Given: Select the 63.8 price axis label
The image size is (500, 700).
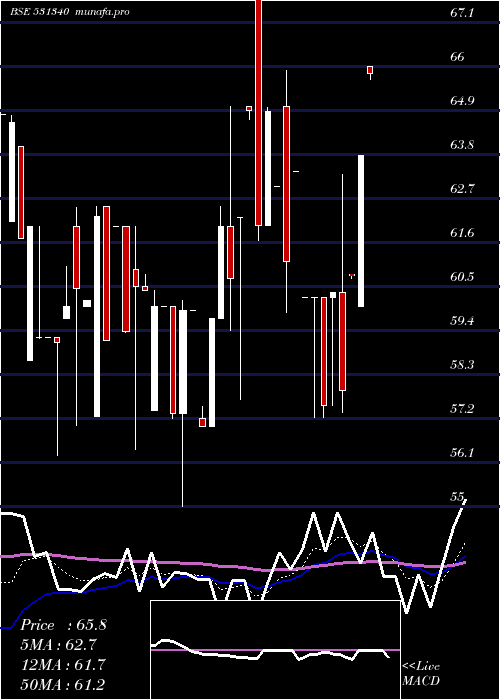Looking at the screenshot, I should [x=462, y=145].
